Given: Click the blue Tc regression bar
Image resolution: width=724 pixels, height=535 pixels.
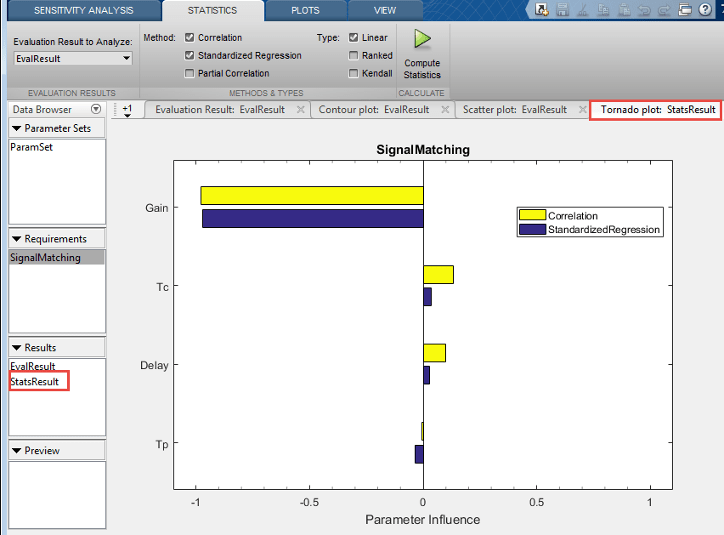Looking at the screenshot, I should [x=428, y=297].
